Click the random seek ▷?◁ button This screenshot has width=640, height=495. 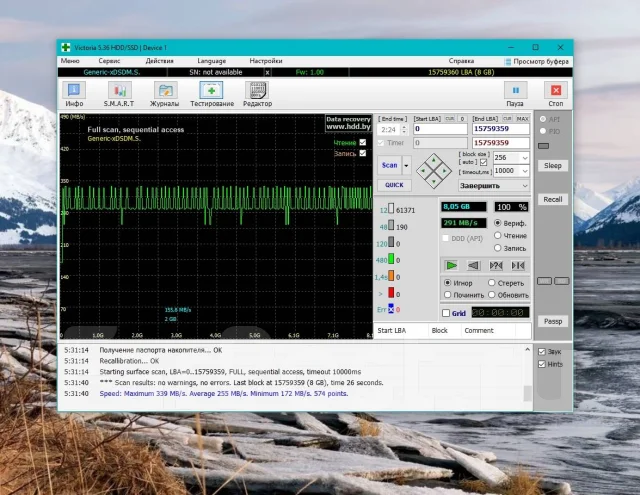tap(496, 266)
